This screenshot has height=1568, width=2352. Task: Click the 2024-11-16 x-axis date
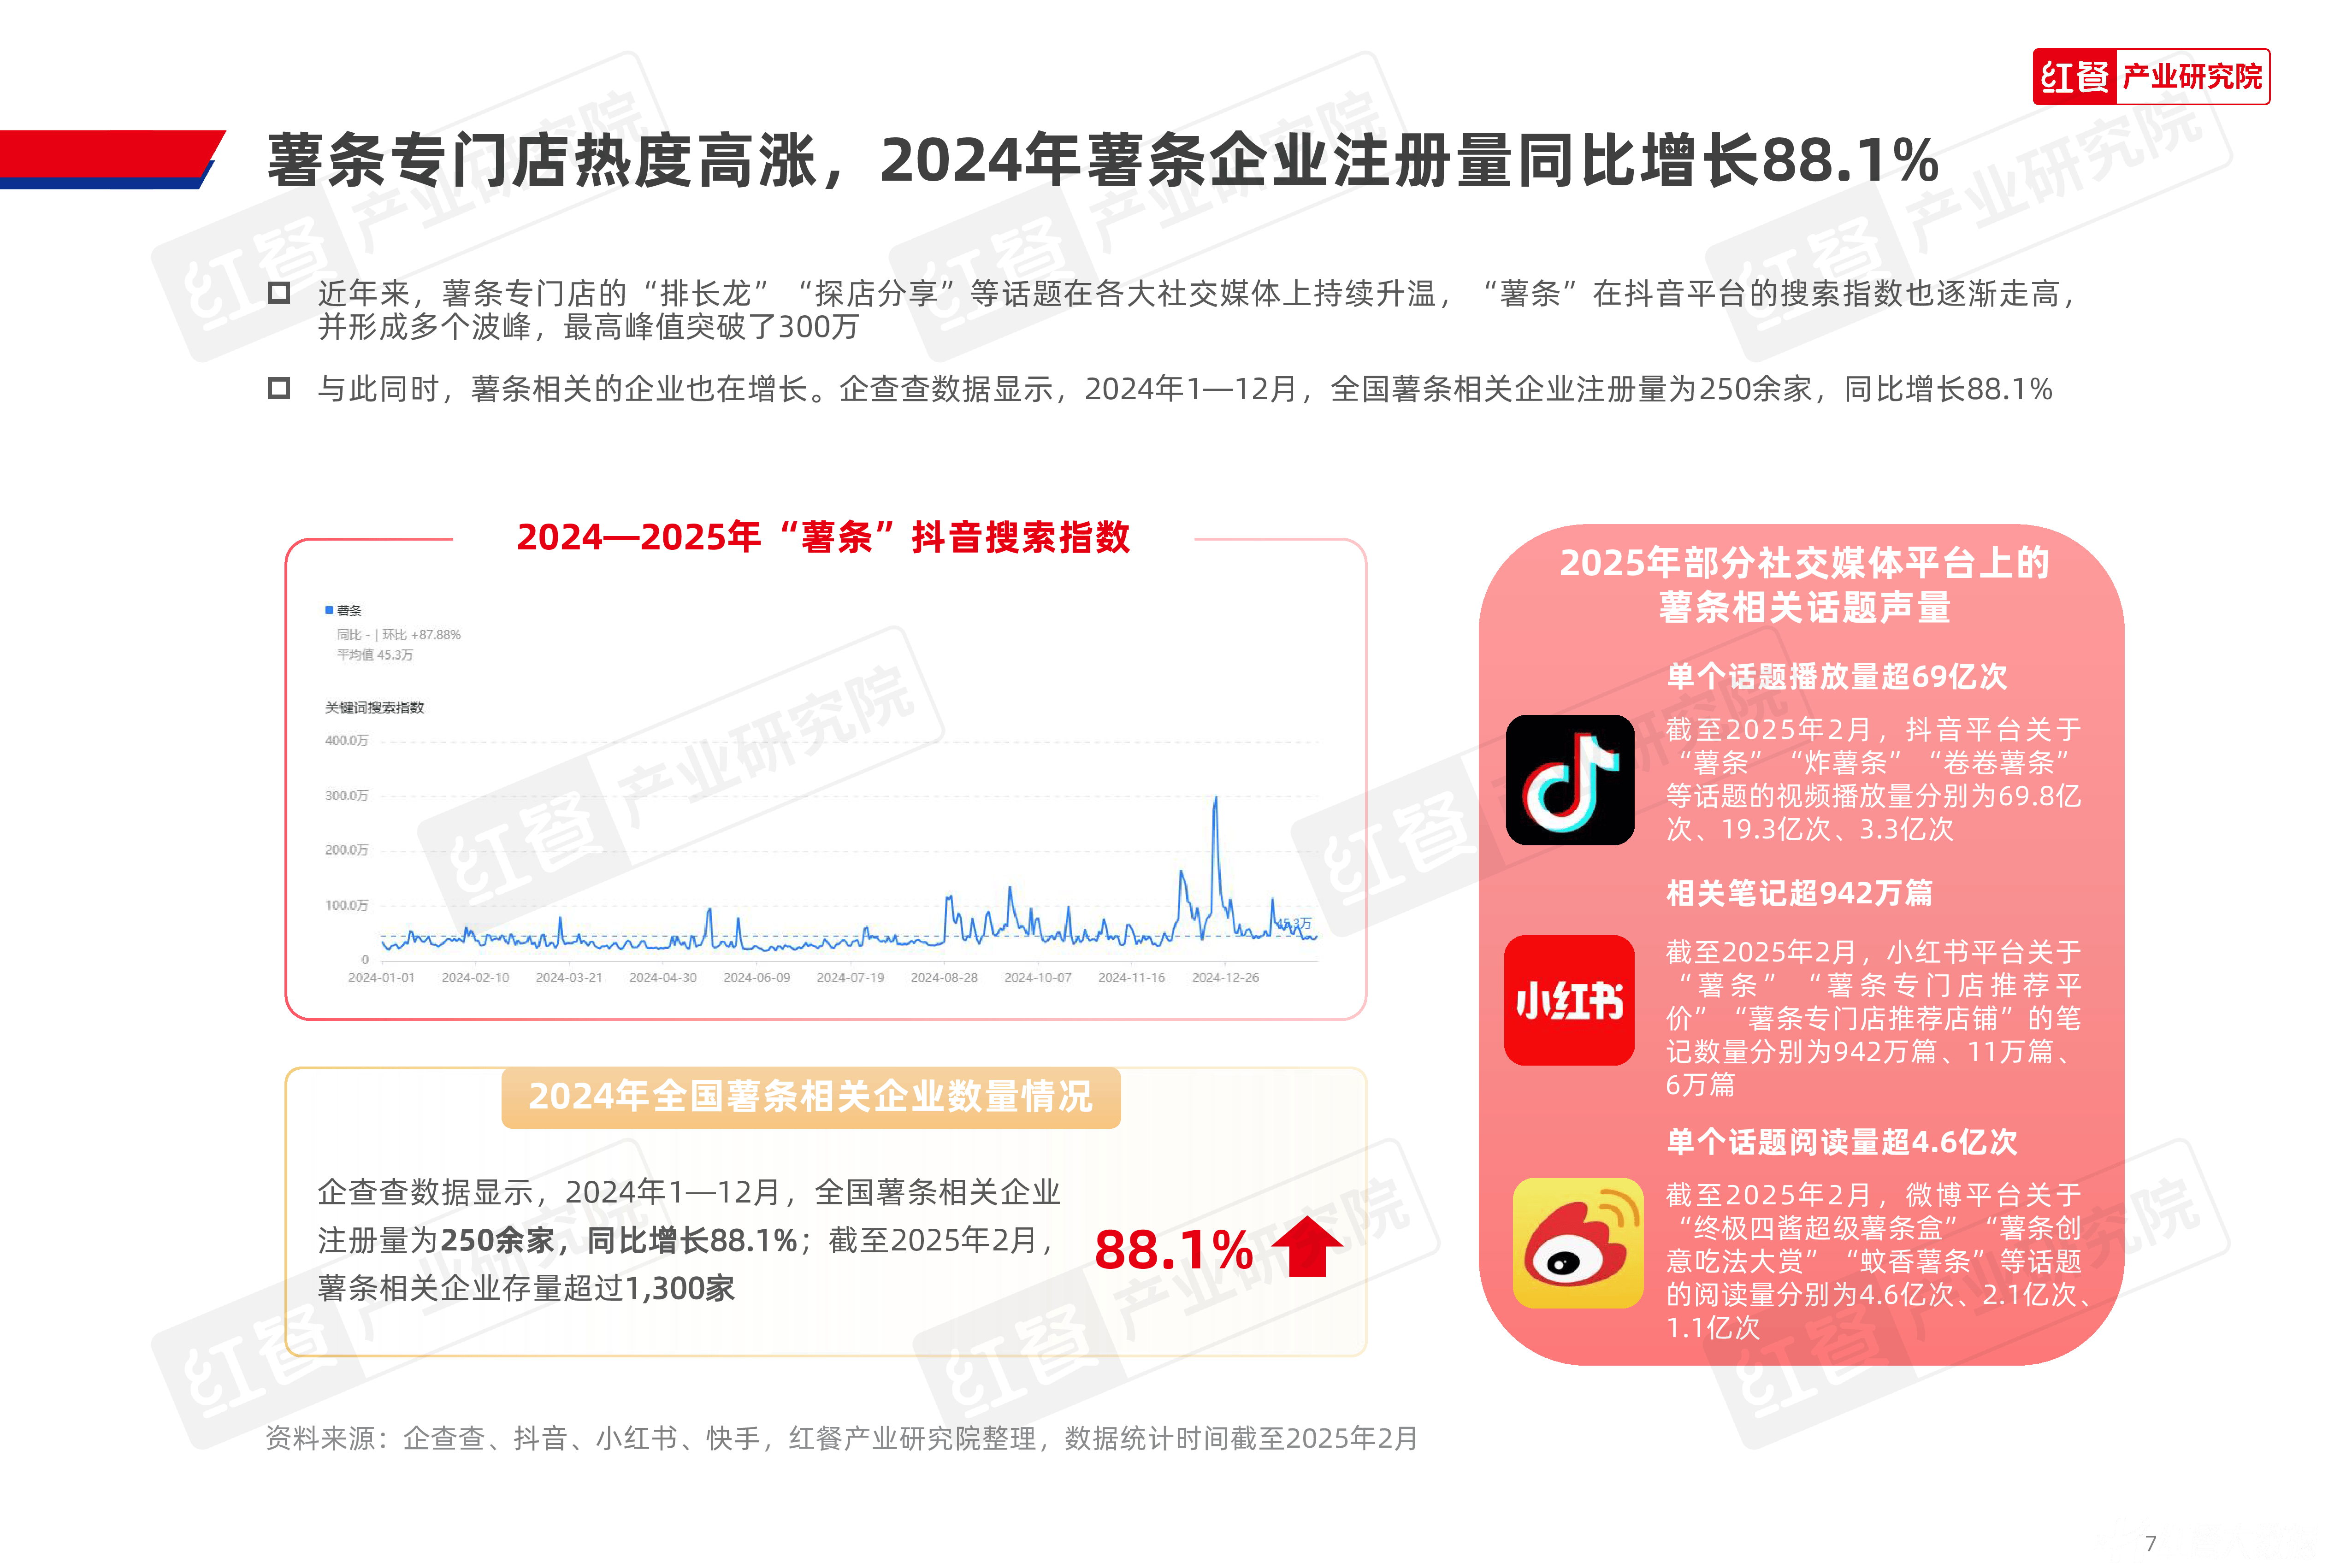[1132, 977]
